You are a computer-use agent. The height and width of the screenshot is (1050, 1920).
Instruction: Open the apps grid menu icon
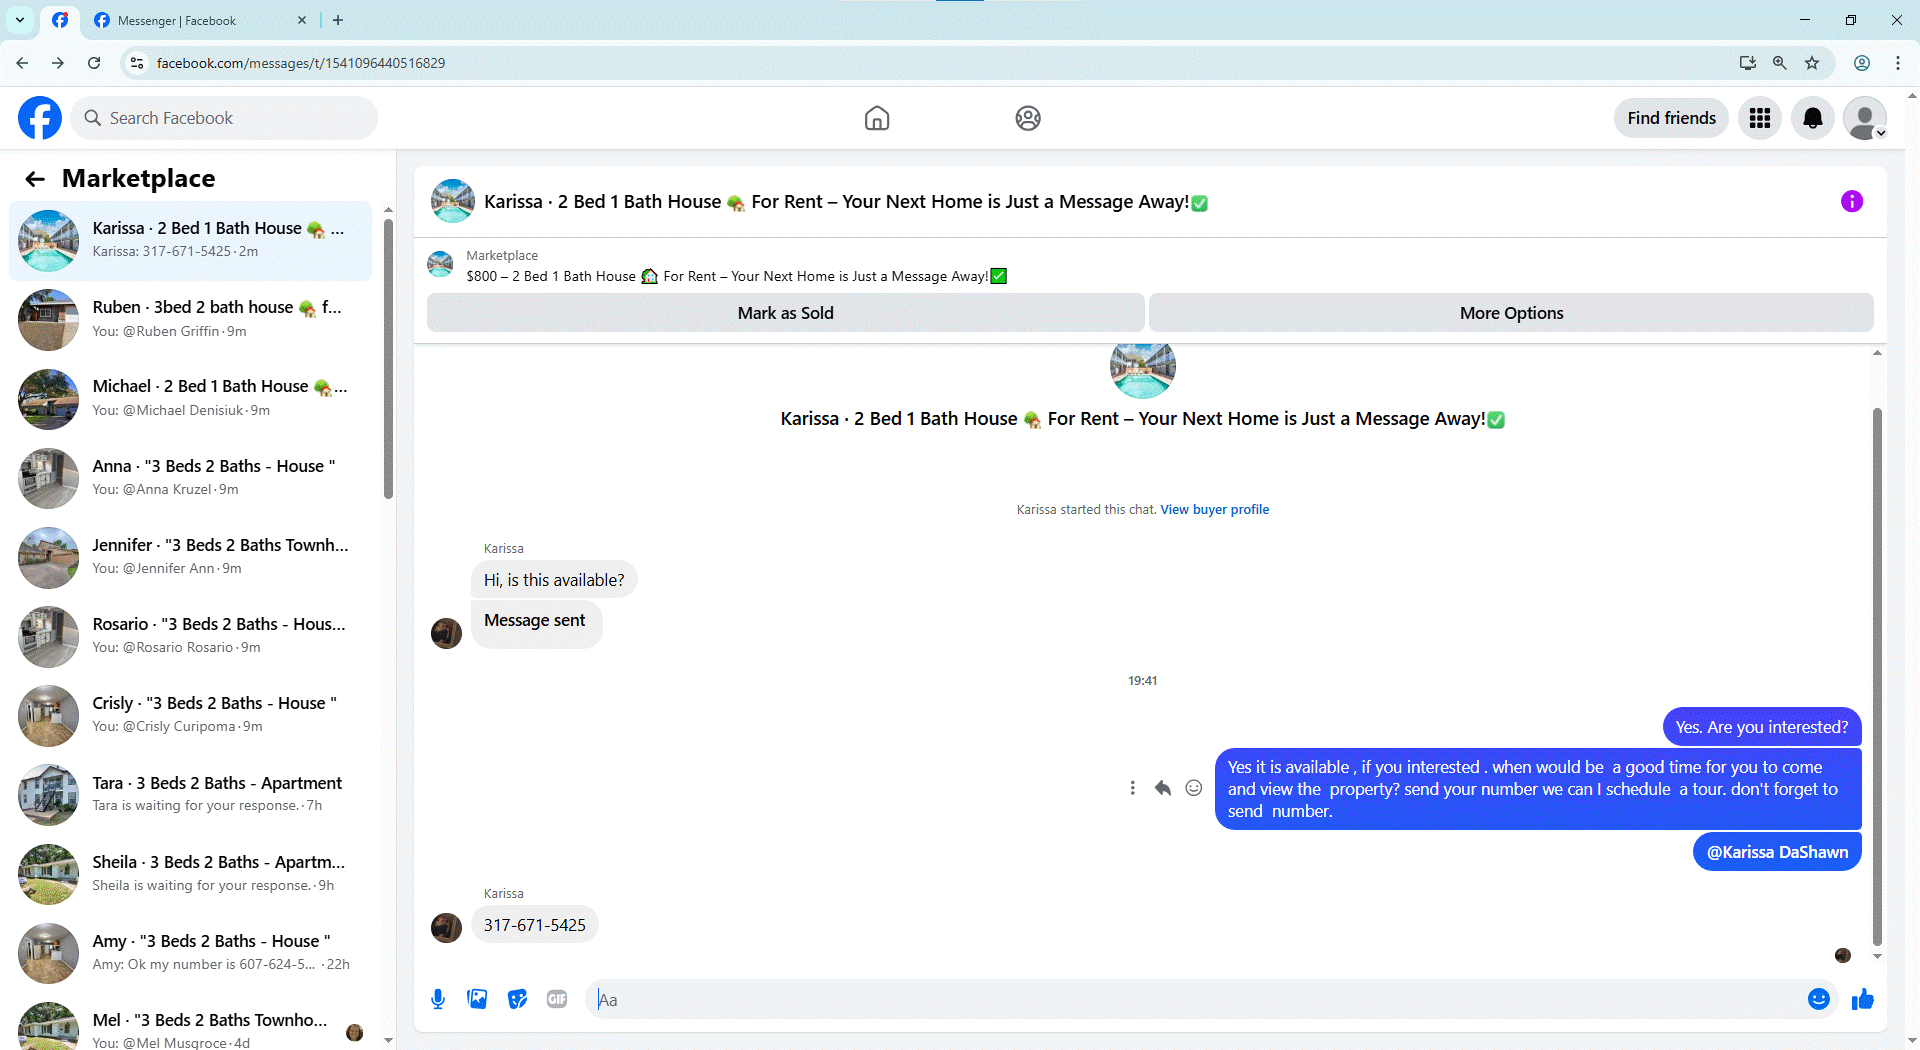[1760, 118]
